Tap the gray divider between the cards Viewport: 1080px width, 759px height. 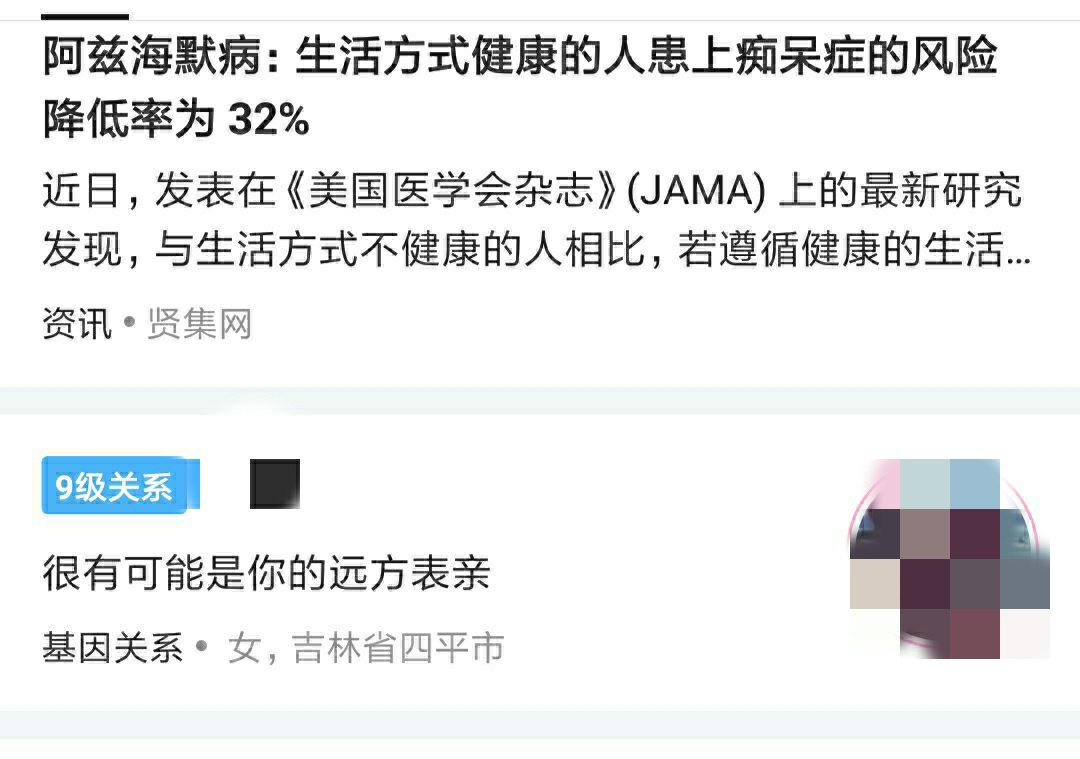click(x=540, y=401)
